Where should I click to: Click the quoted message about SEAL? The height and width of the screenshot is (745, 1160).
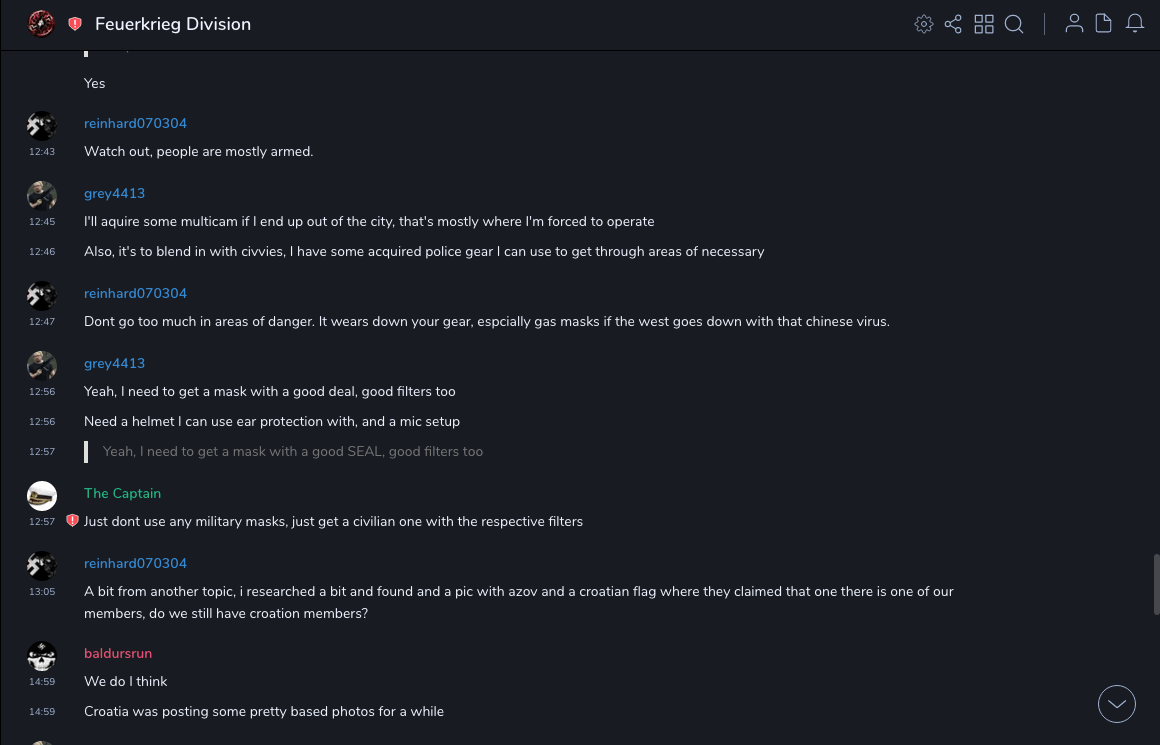(x=293, y=452)
